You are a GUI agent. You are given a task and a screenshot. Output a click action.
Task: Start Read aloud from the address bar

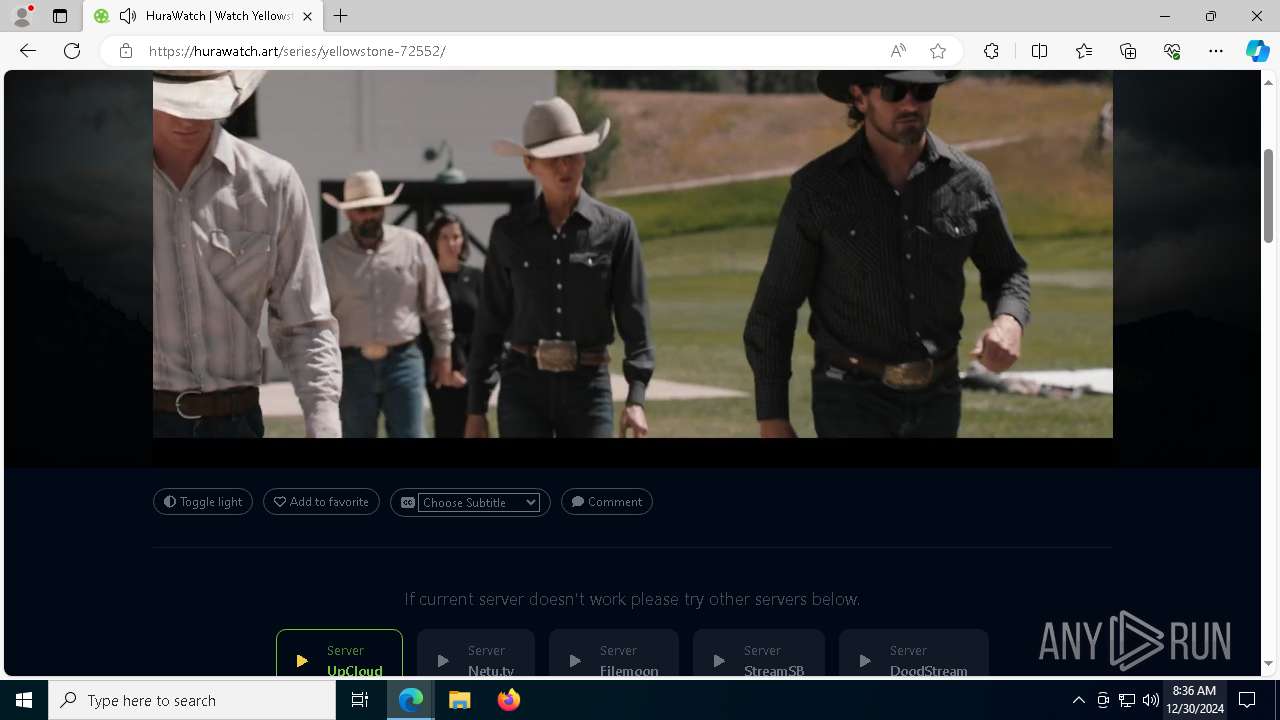click(x=898, y=51)
